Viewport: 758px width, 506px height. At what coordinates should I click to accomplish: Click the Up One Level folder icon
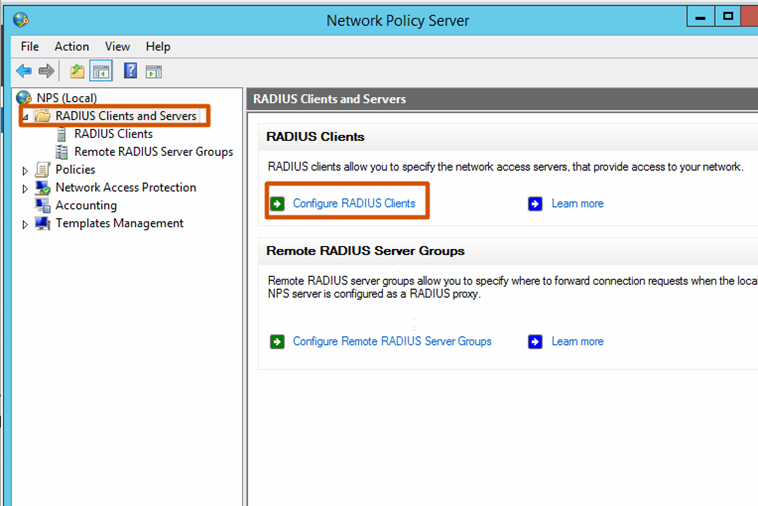point(77,71)
